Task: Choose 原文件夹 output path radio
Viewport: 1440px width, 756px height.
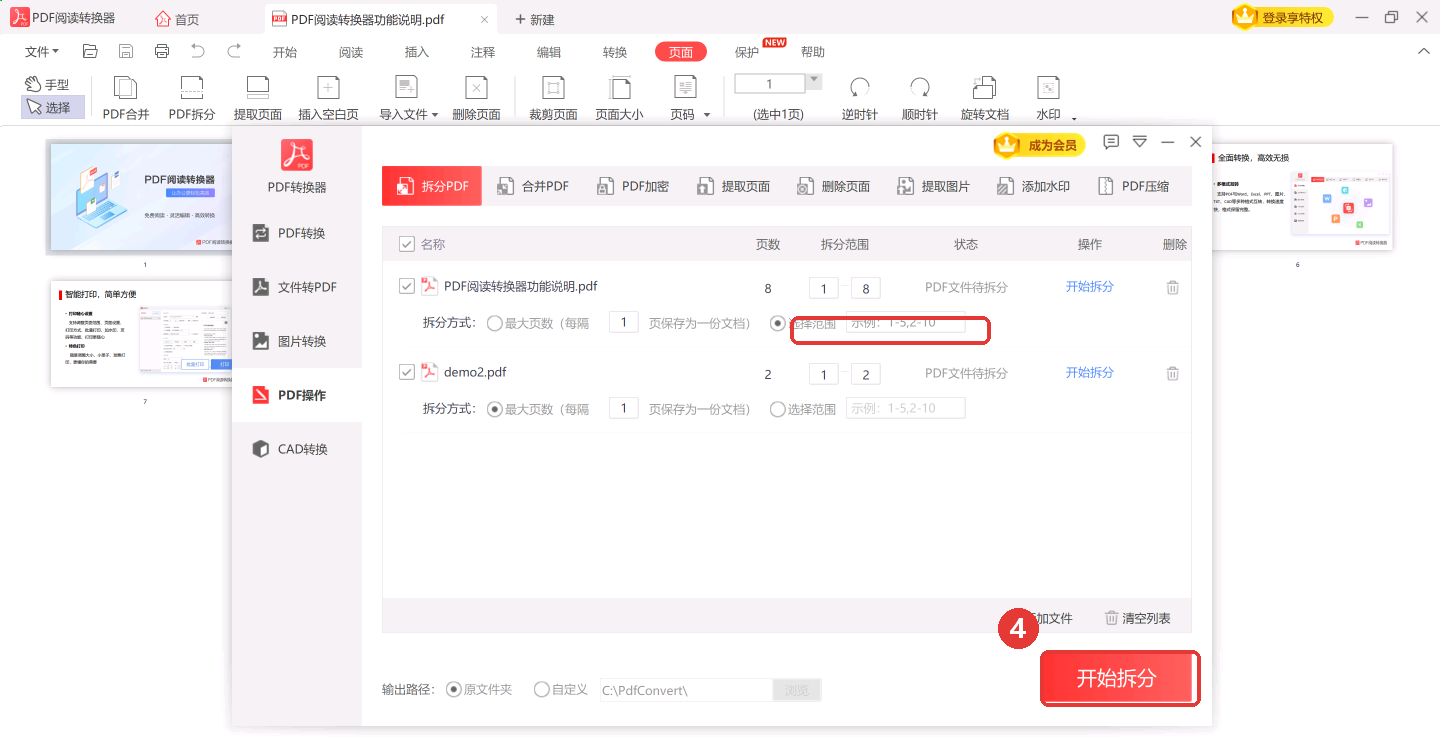Action: [x=454, y=689]
